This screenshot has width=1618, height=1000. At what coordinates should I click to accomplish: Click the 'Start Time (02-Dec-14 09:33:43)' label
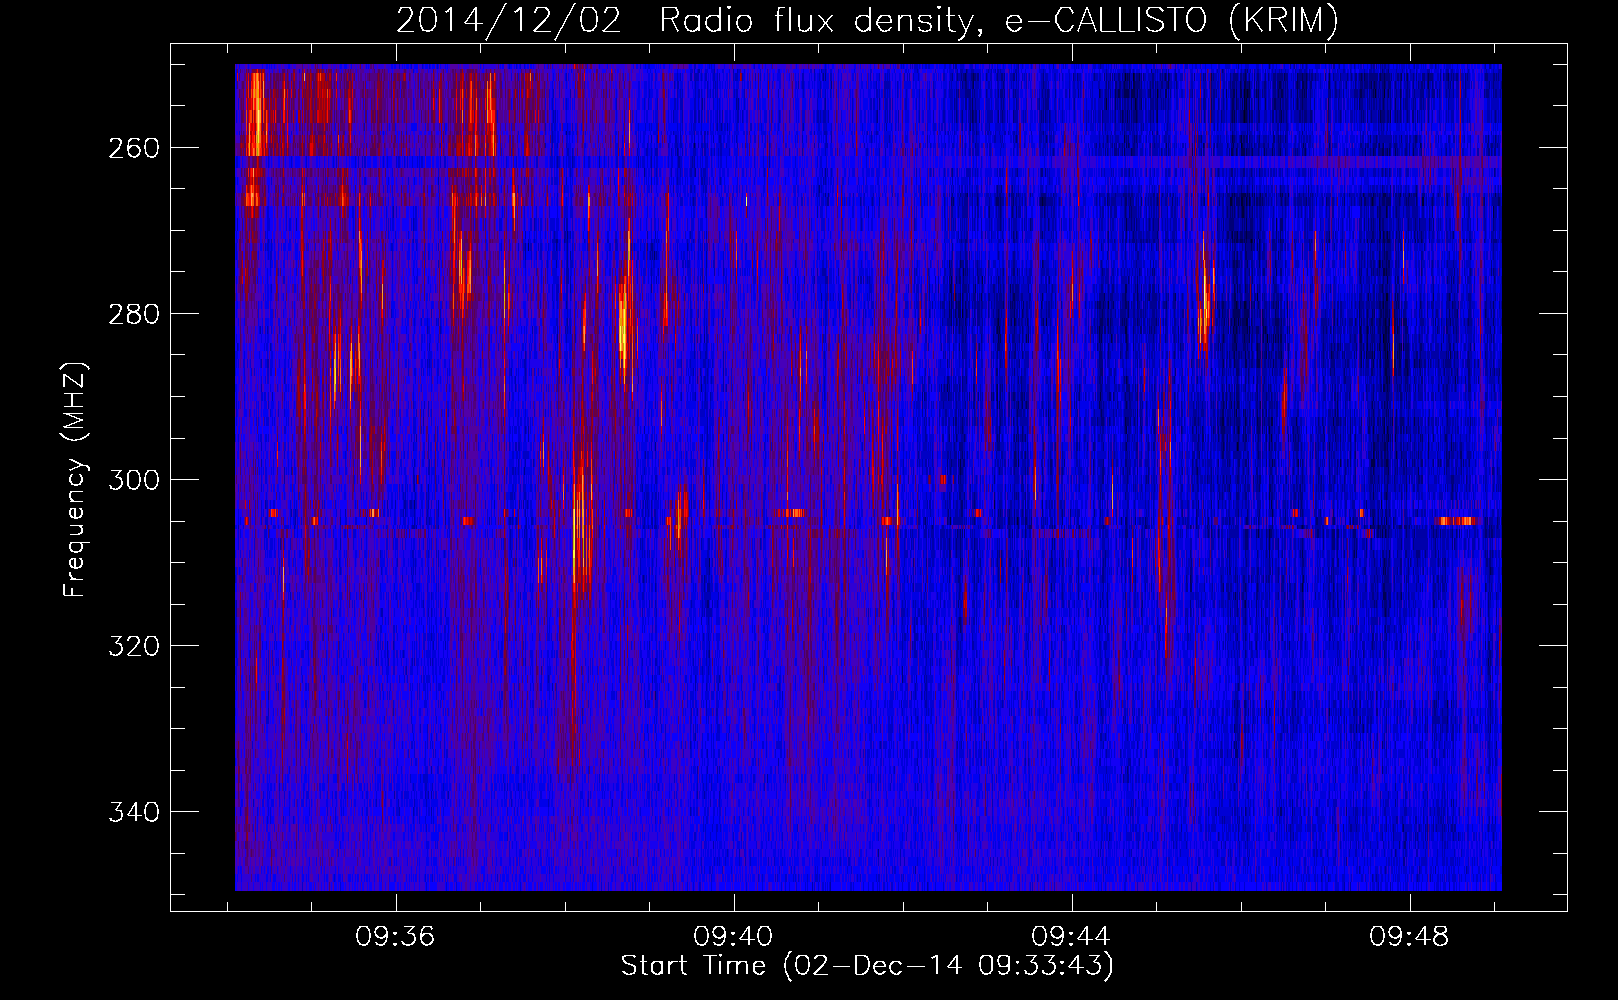(867, 966)
